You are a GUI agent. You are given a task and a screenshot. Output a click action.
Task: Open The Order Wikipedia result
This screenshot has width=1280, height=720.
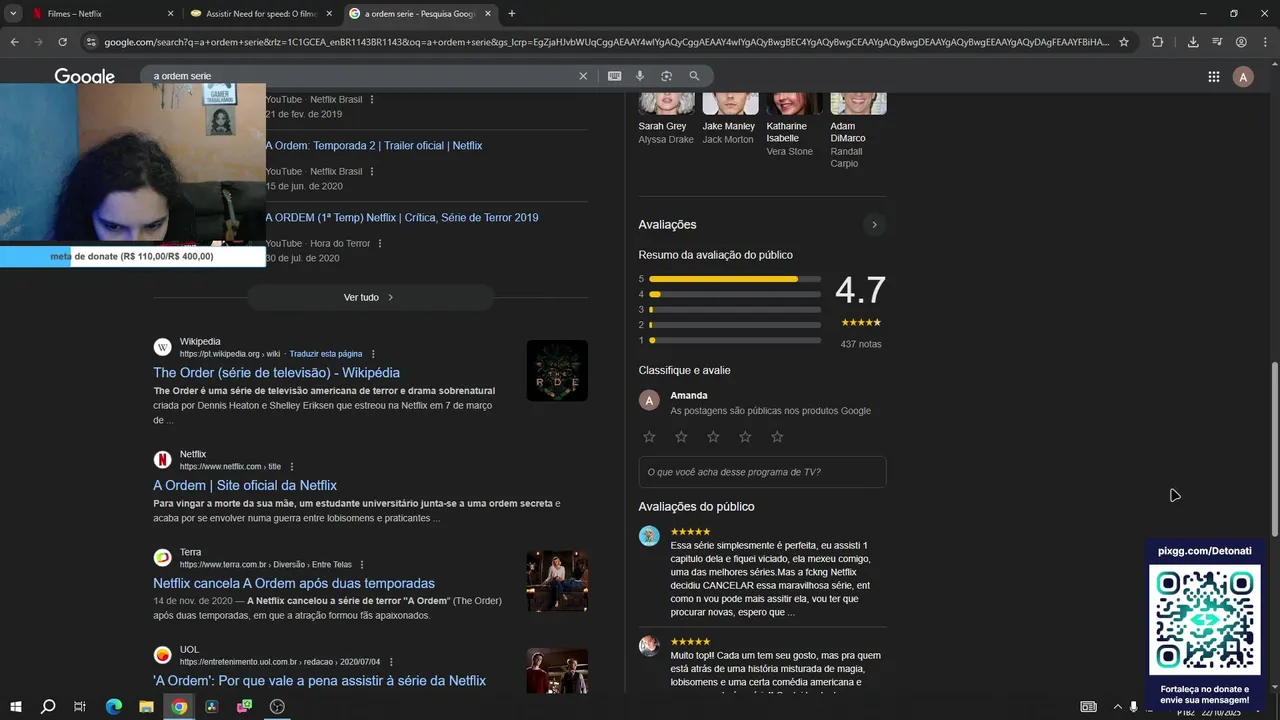[276, 373]
